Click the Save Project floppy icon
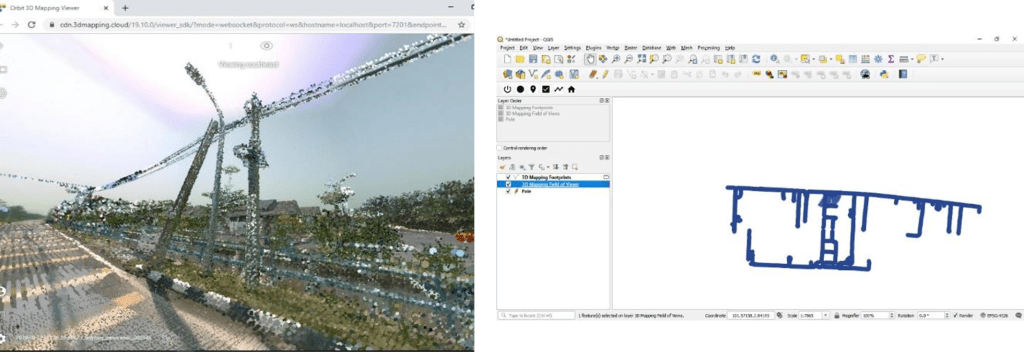Viewport: 1024px width, 360px height. [533, 59]
